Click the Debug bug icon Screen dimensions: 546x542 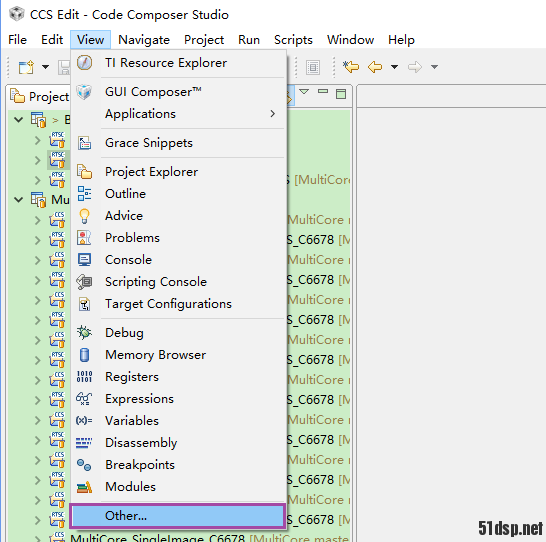(84, 333)
